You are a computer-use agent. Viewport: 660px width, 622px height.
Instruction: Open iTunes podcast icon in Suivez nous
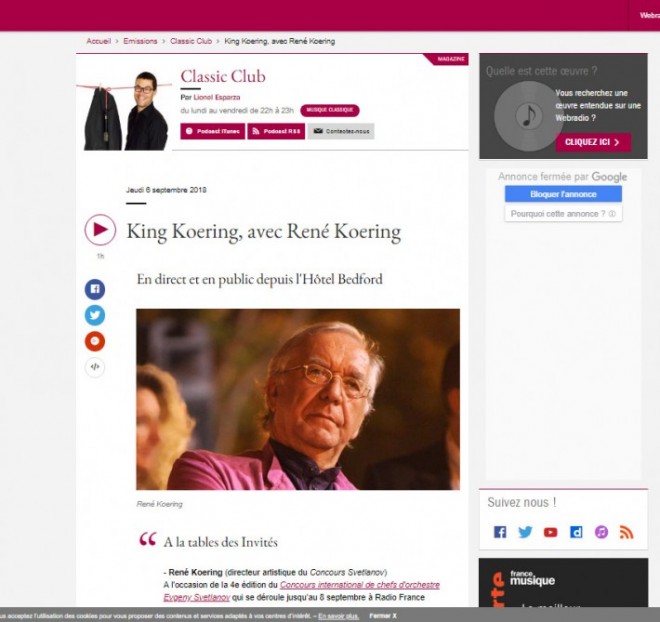coord(601,532)
